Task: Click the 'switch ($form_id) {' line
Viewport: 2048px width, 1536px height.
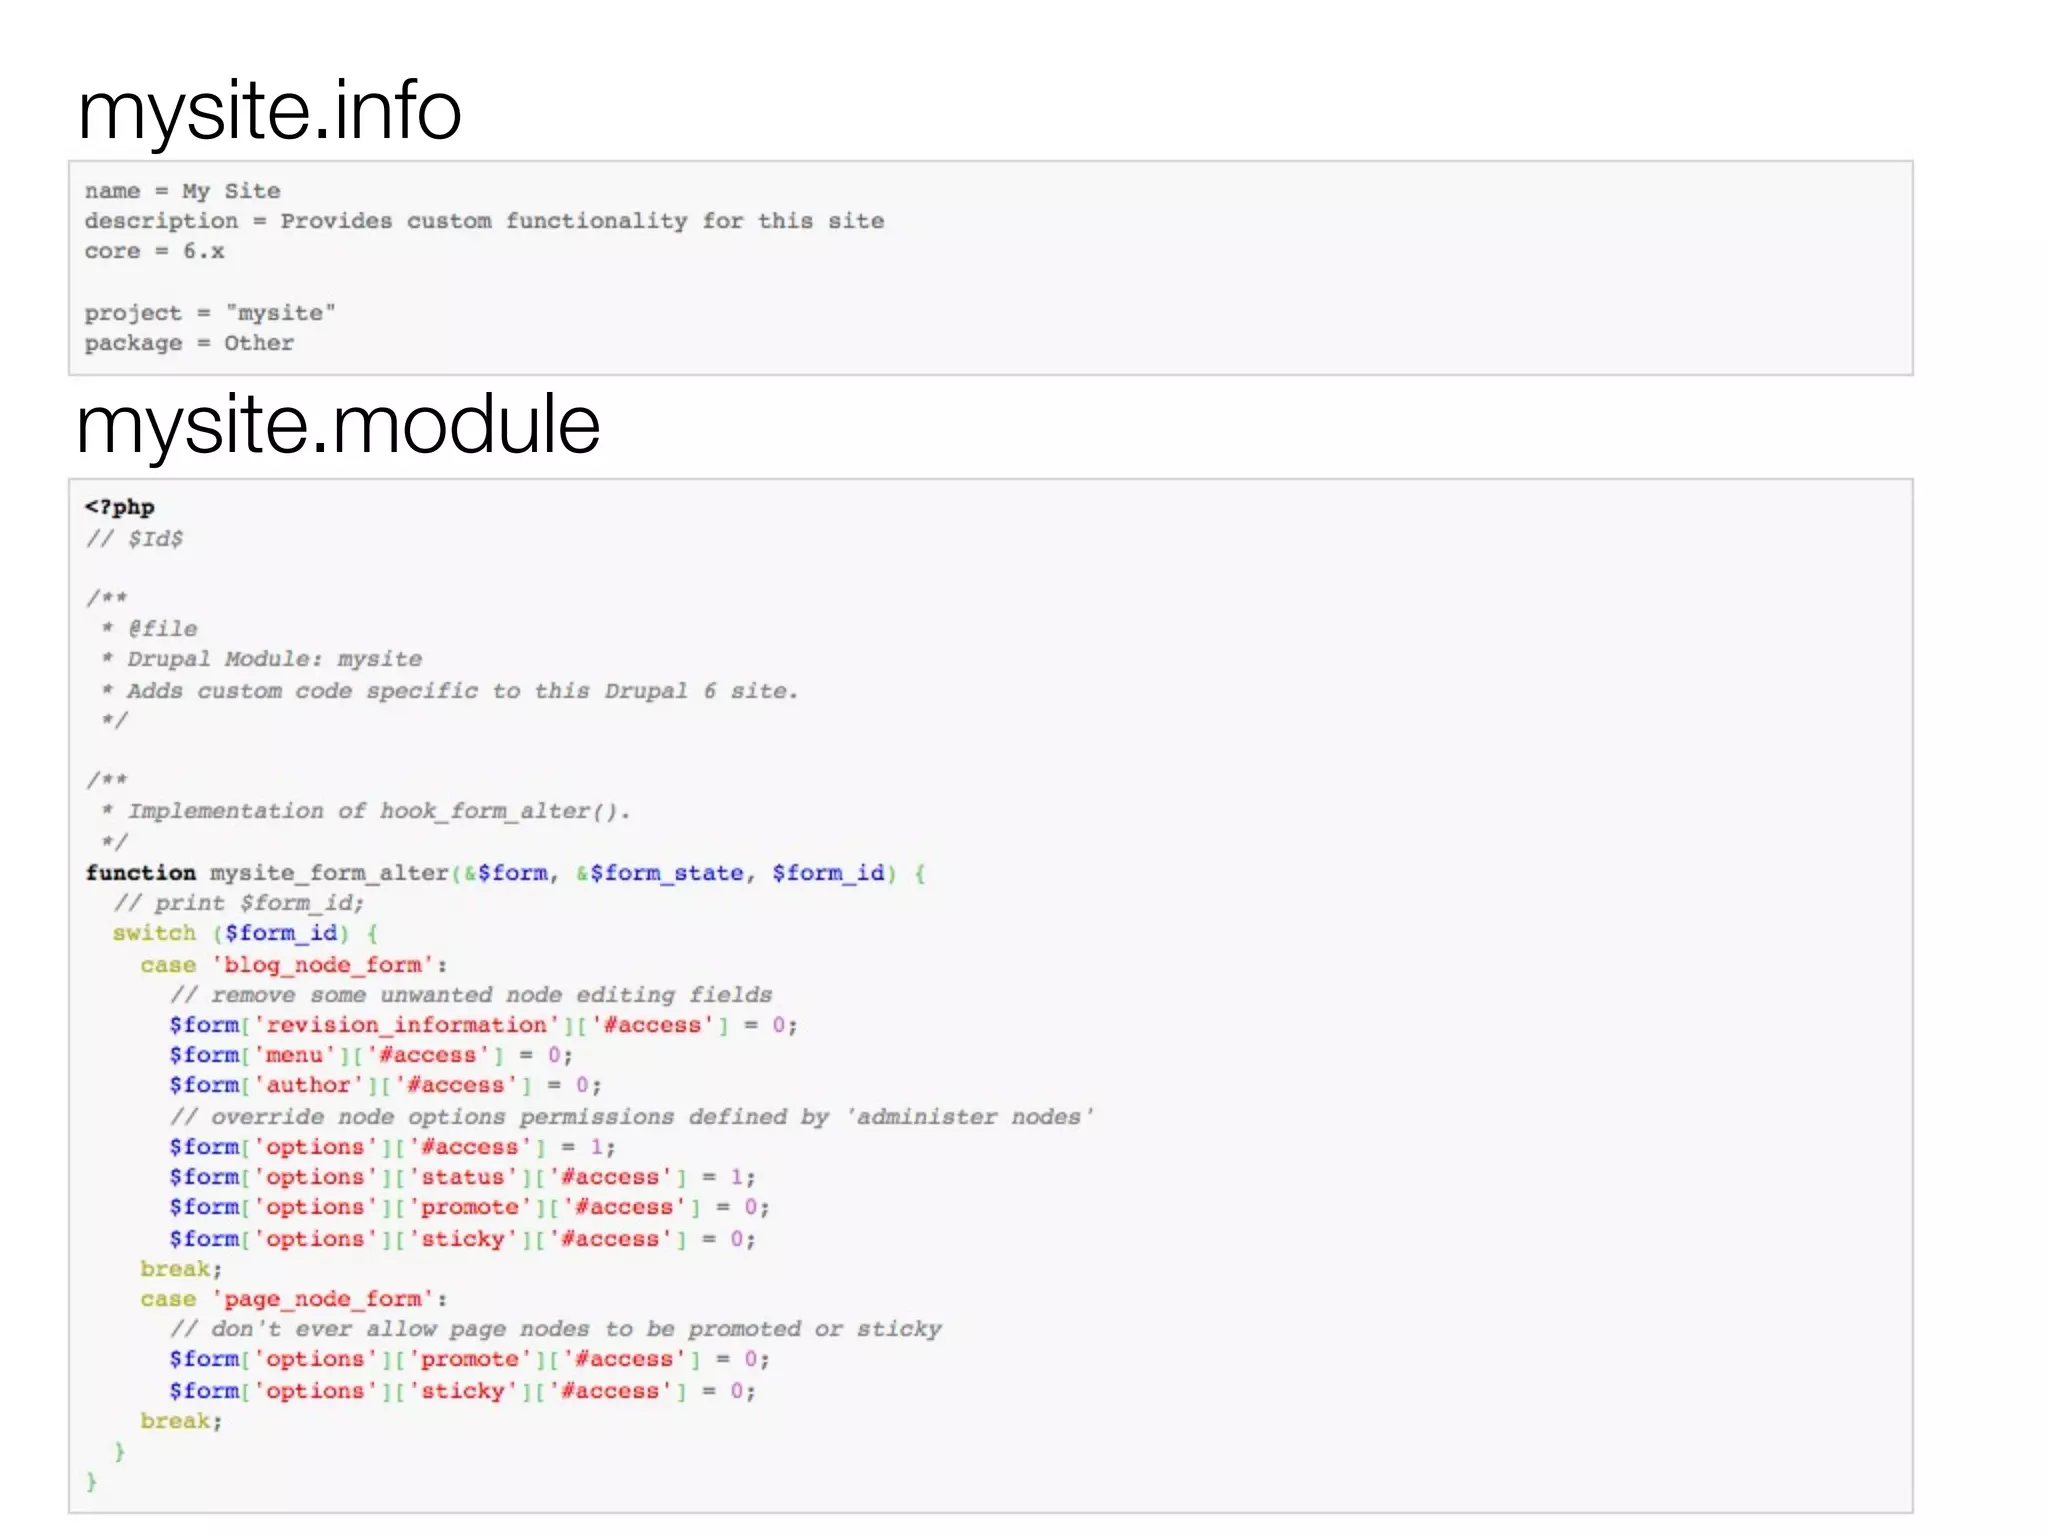Action: [245, 933]
